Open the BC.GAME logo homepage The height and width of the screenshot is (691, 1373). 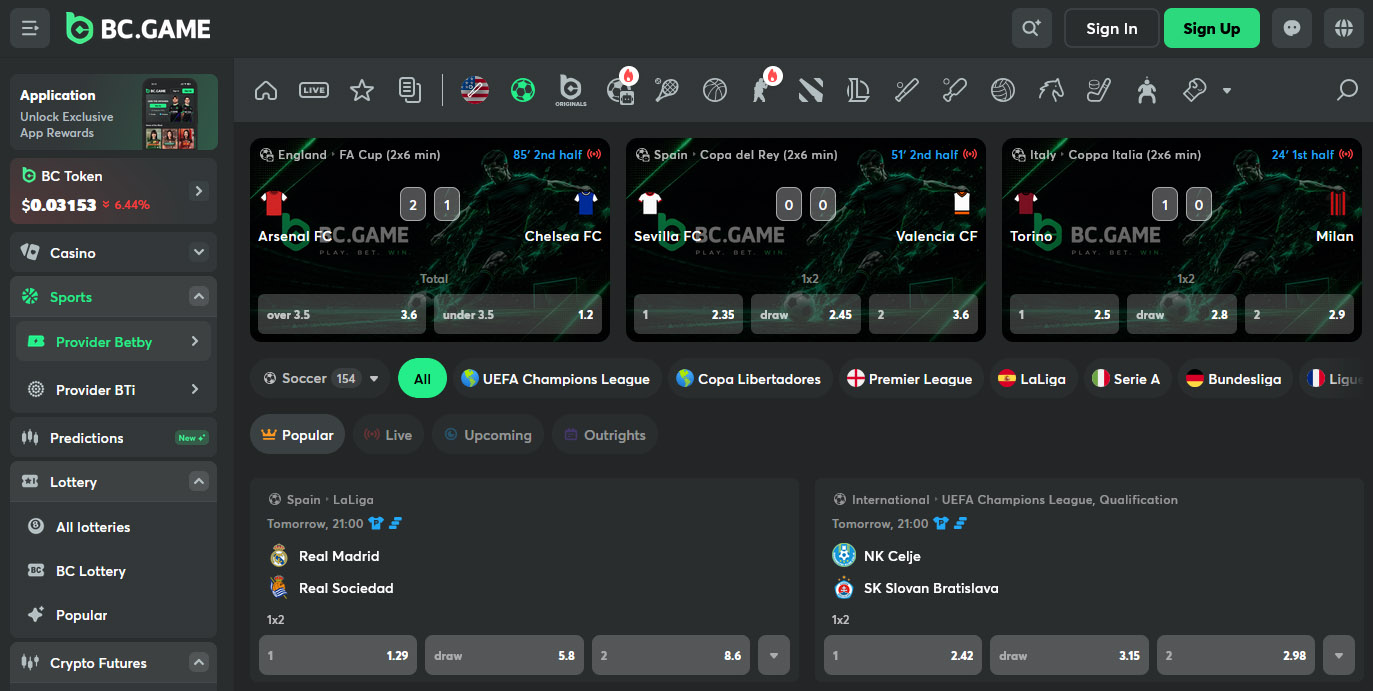pyautogui.click(x=138, y=28)
